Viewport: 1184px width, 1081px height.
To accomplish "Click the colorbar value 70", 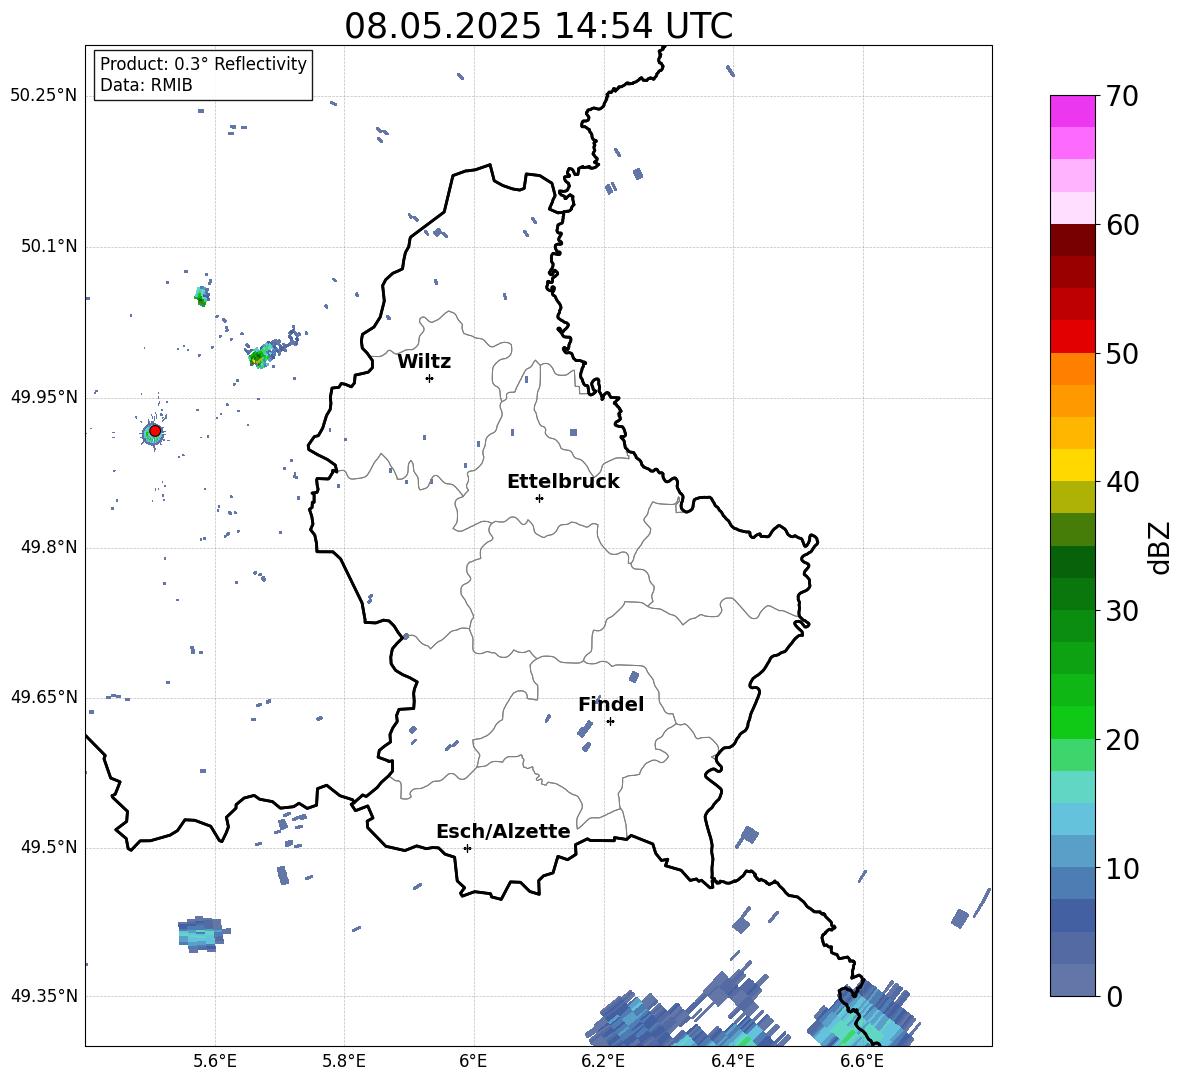I will click(1122, 97).
